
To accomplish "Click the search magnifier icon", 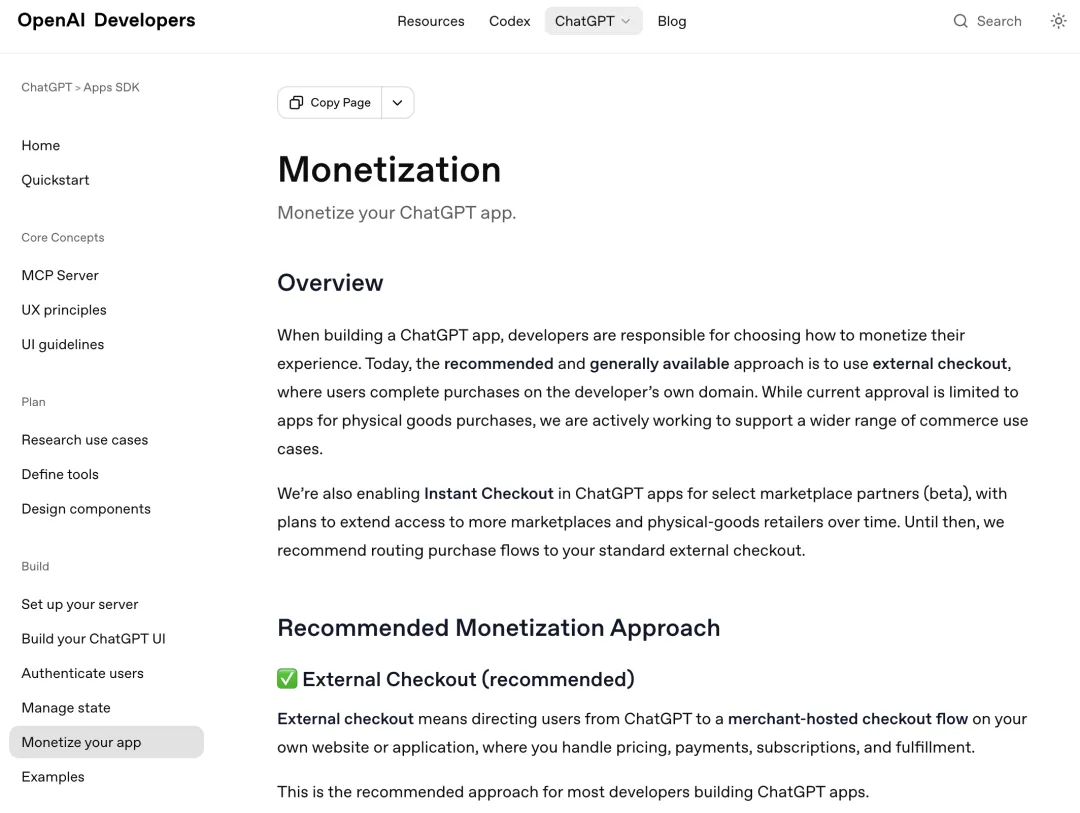I will (960, 21).
